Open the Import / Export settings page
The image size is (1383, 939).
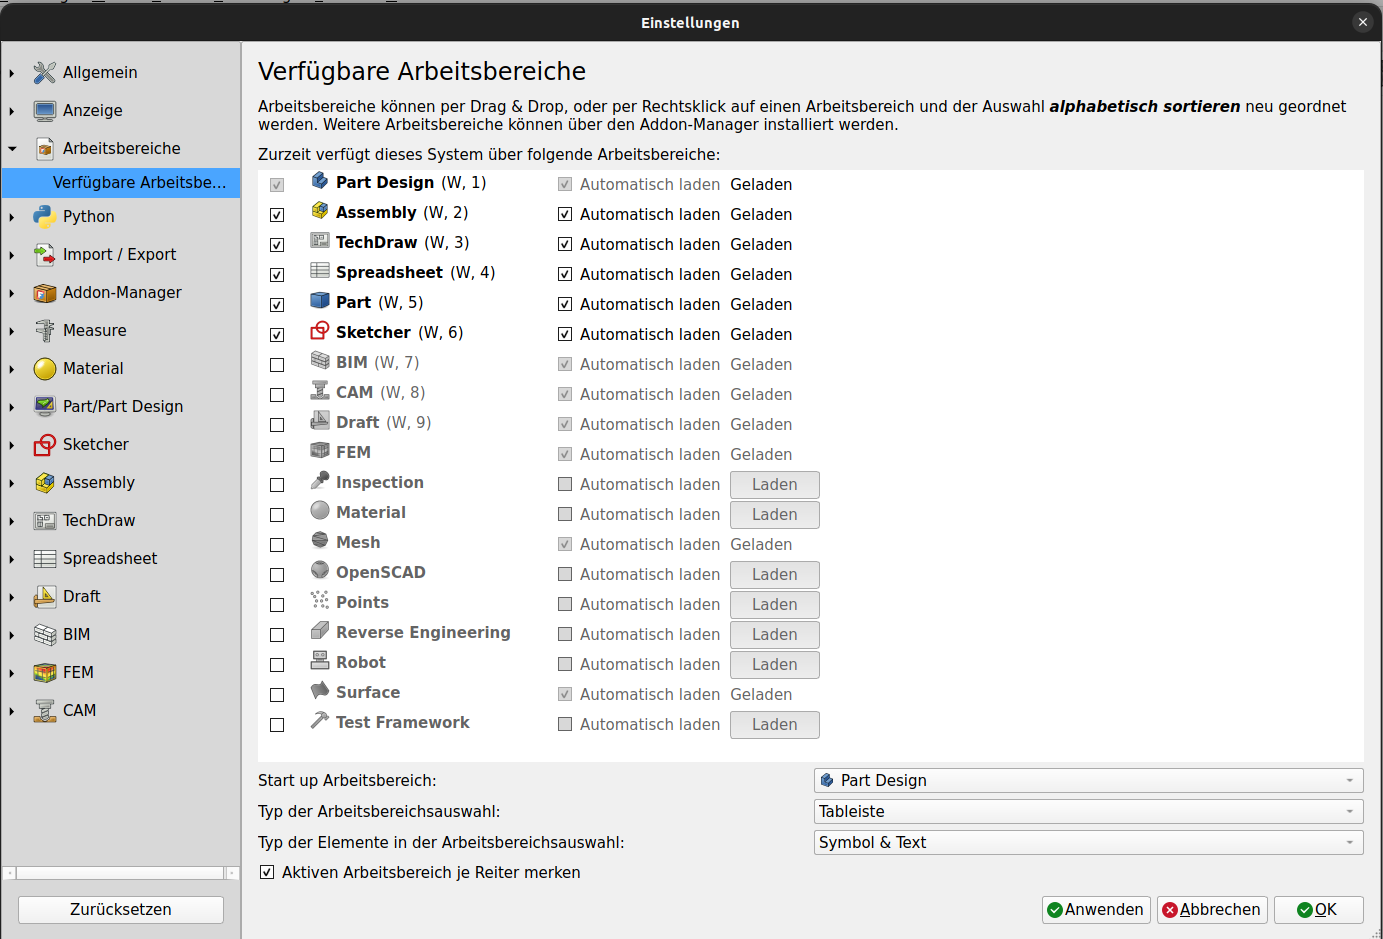(x=119, y=254)
